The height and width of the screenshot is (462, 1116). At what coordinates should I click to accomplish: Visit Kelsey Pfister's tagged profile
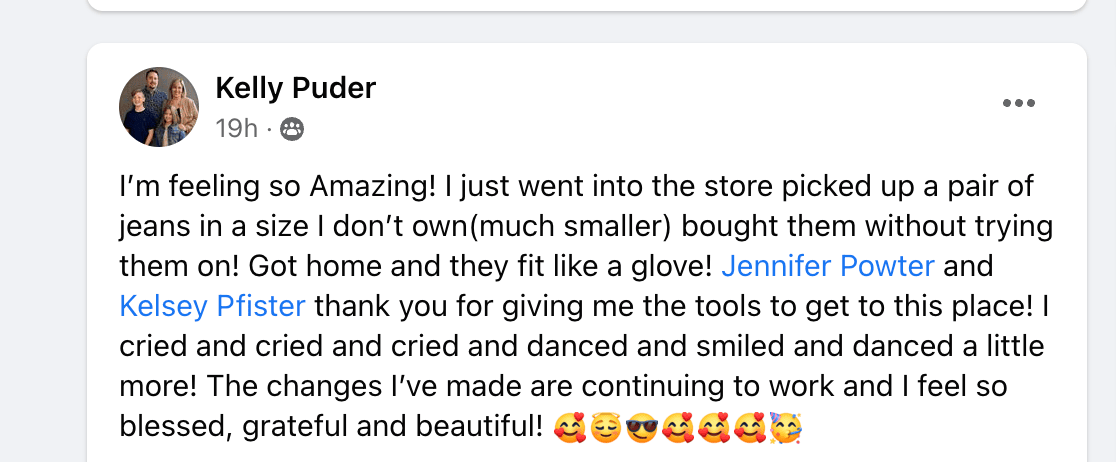(x=213, y=306)
